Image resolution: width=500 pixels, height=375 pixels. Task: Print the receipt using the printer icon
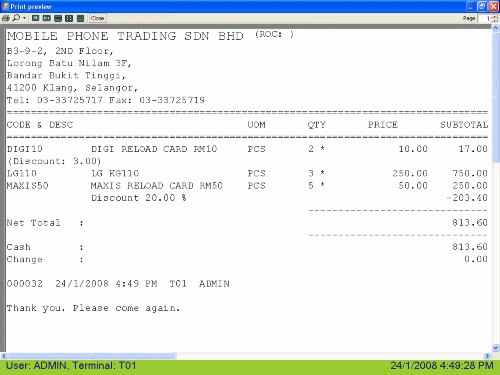[5, 18]
